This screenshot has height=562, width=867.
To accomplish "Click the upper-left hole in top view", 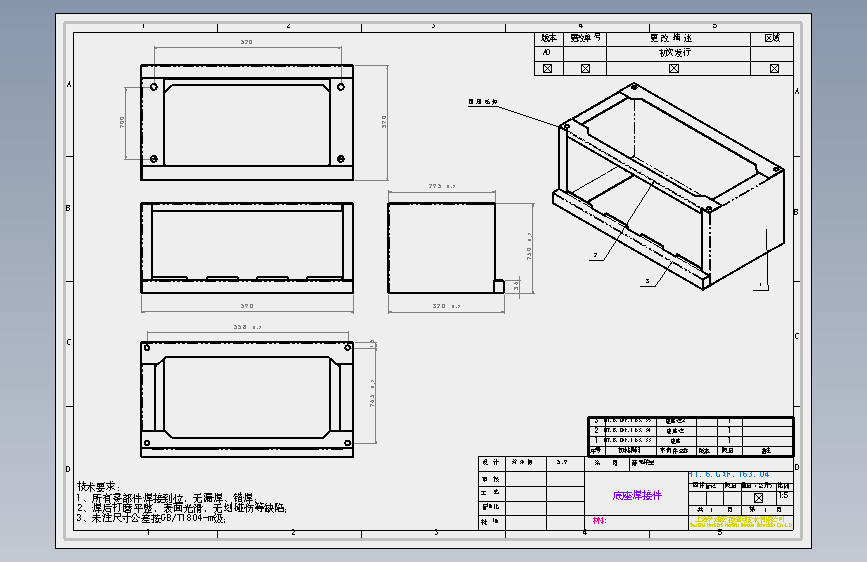I will click(x=154, y=87).
